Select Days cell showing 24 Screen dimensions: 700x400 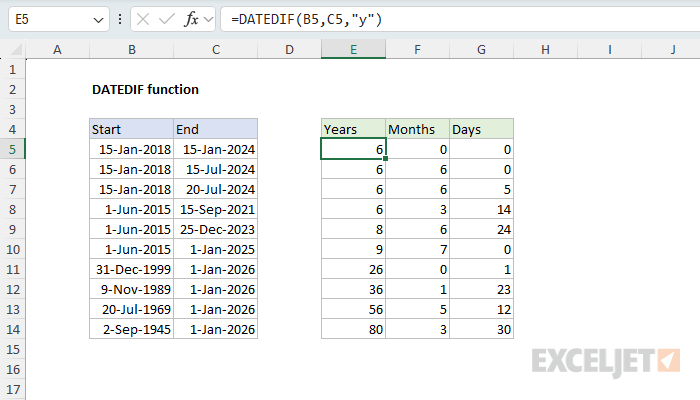click(481, 229)
